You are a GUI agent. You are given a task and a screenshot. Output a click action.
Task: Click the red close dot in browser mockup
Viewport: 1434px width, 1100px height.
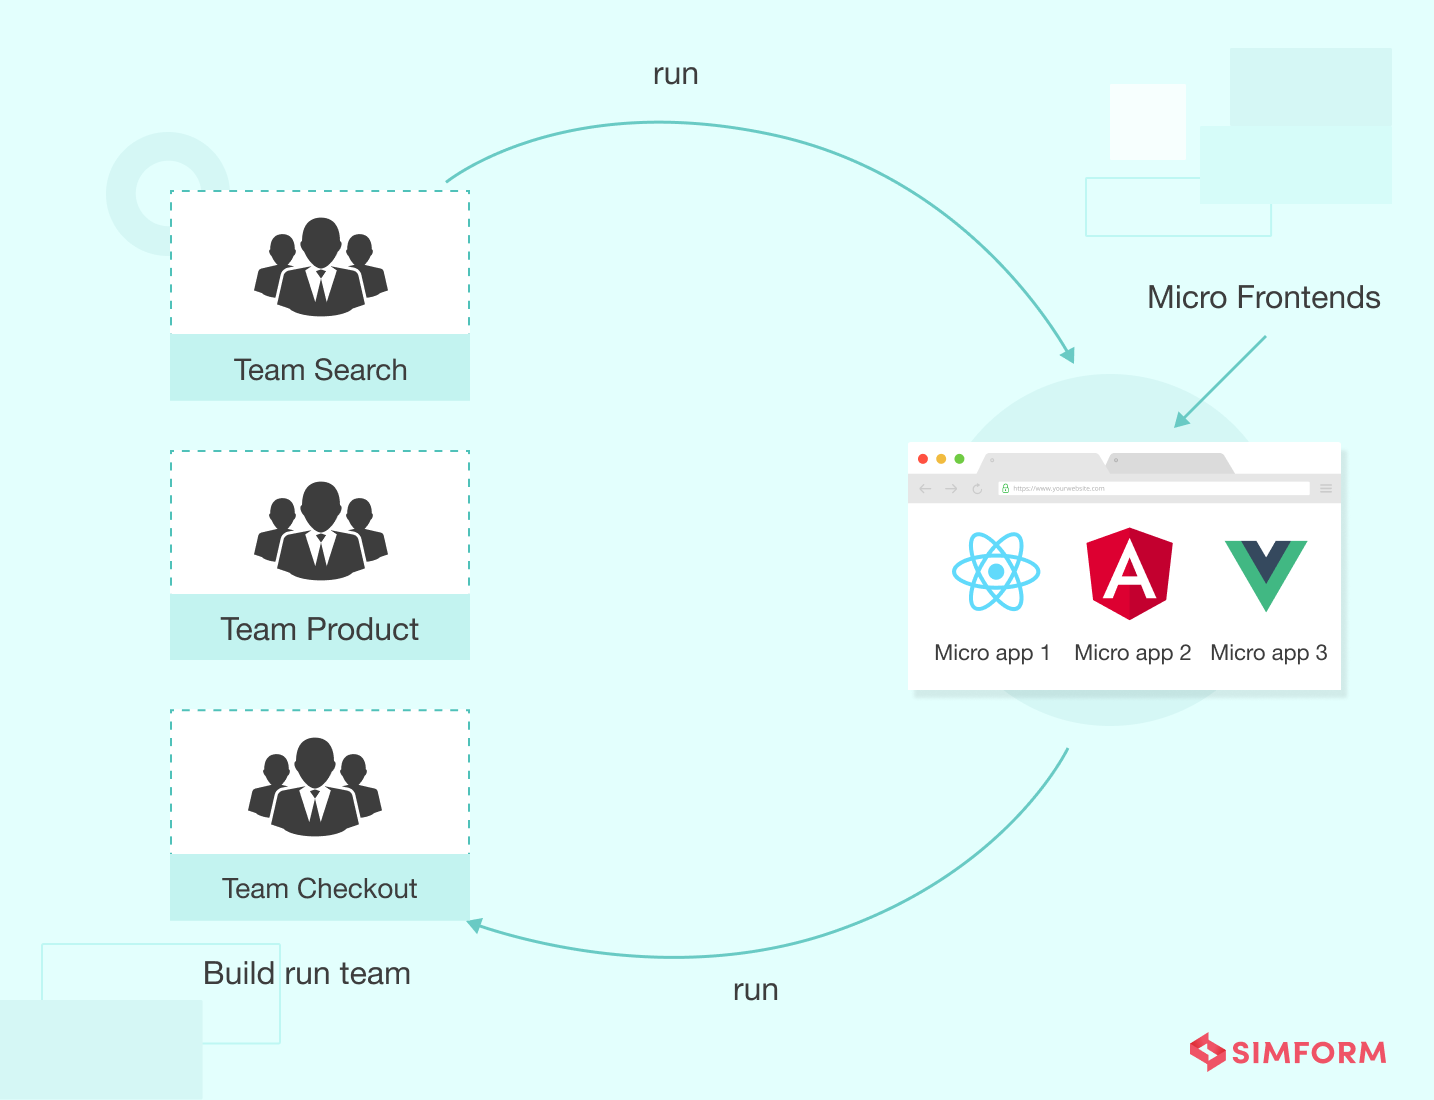[923, 459]
